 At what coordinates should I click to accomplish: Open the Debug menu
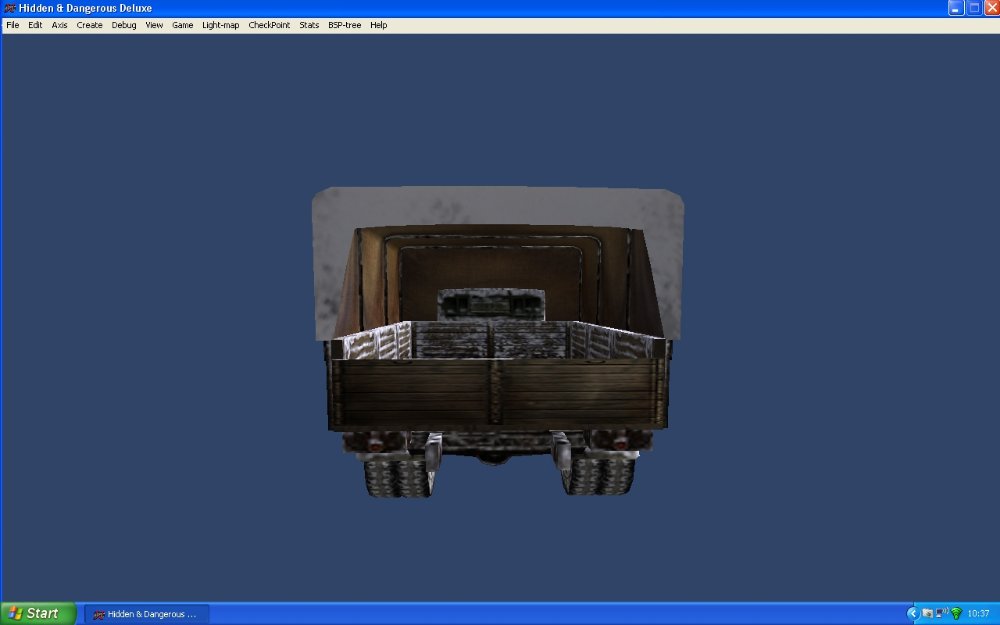pos(124,26)
